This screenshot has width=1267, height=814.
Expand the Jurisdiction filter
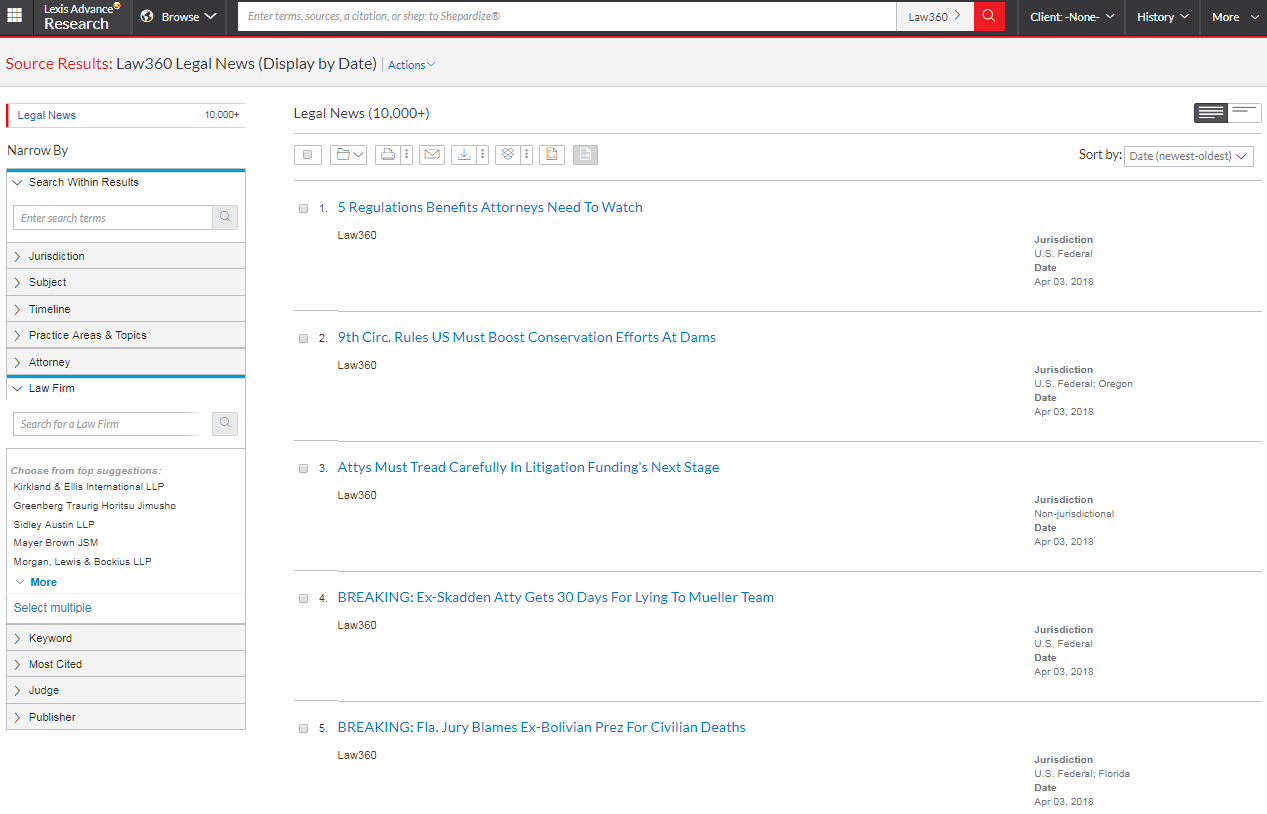click(126, 256)
